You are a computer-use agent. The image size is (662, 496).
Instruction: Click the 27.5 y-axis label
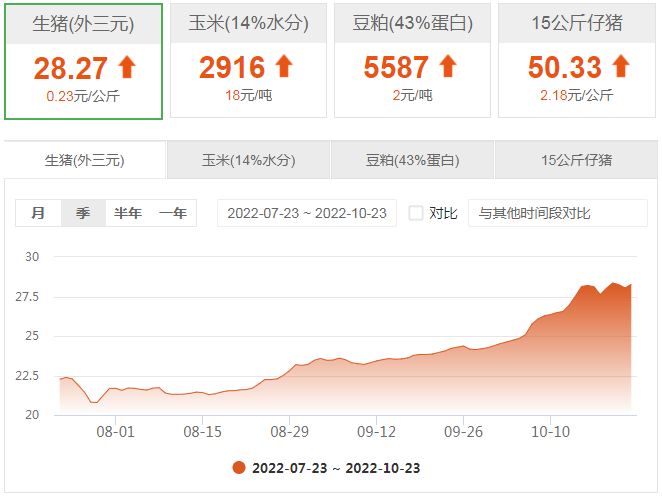click(27, 297)
